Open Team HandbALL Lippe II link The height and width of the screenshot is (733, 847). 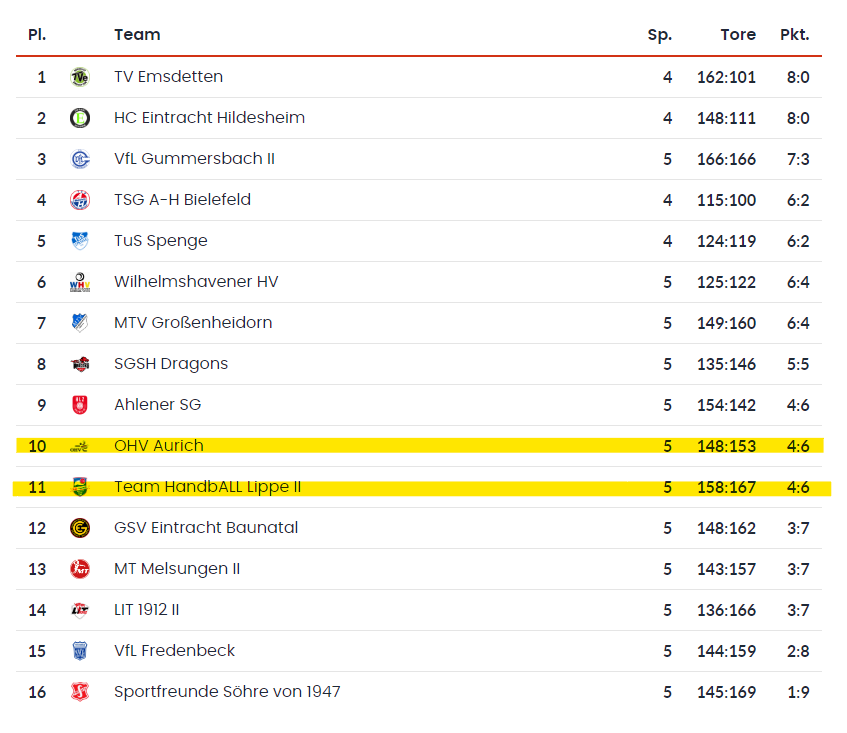pos(207,487)
